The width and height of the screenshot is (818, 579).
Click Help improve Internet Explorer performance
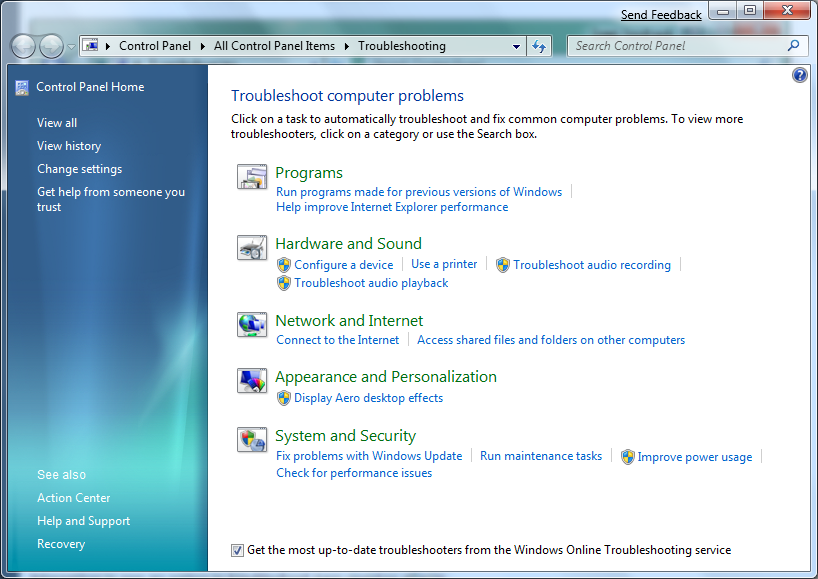pos(392,207)
